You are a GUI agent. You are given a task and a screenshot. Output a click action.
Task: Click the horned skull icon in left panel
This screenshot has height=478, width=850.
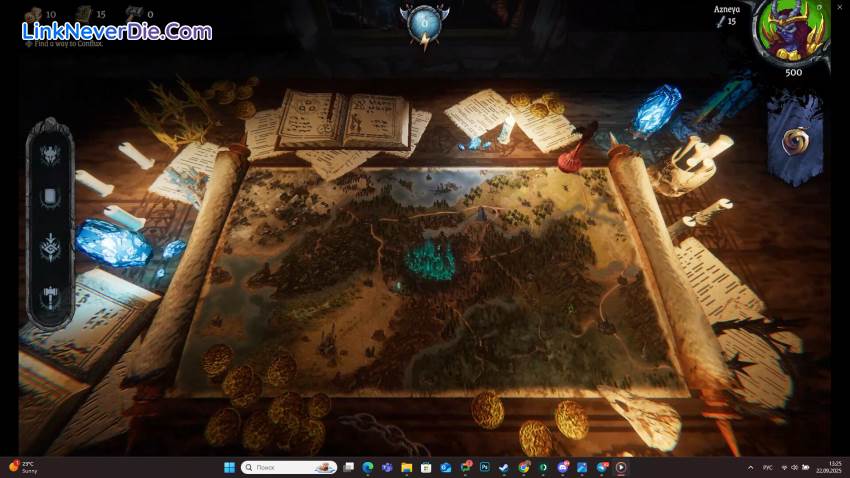click(50, 154)
